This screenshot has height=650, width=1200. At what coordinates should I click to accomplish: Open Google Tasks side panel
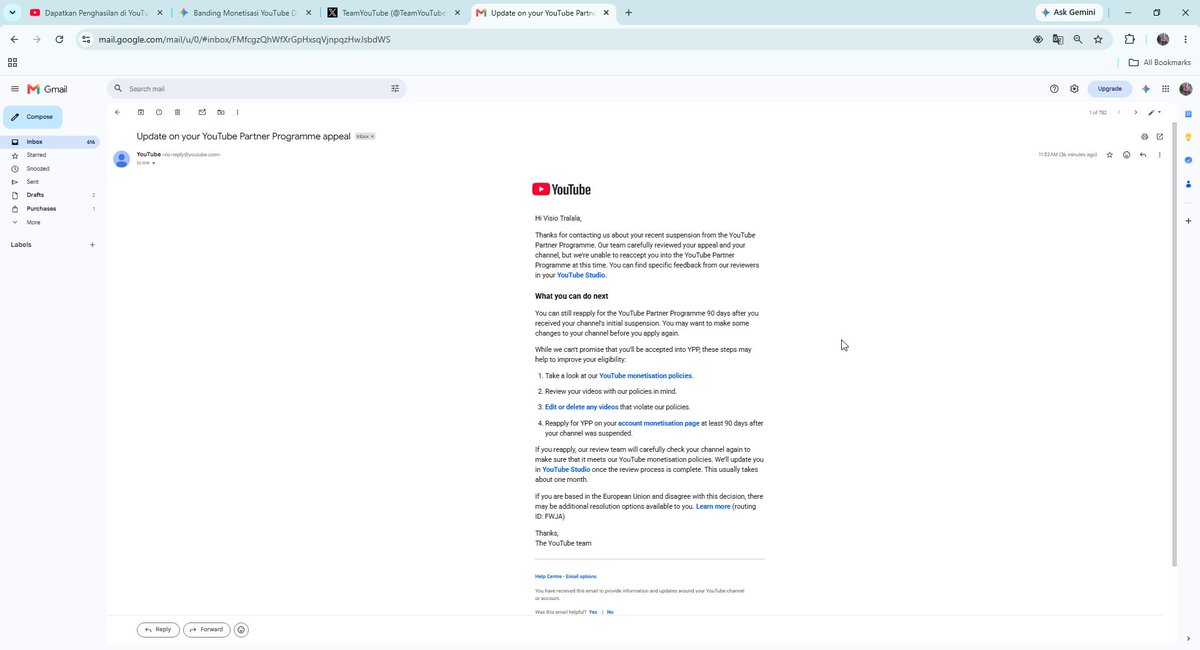1188,160
